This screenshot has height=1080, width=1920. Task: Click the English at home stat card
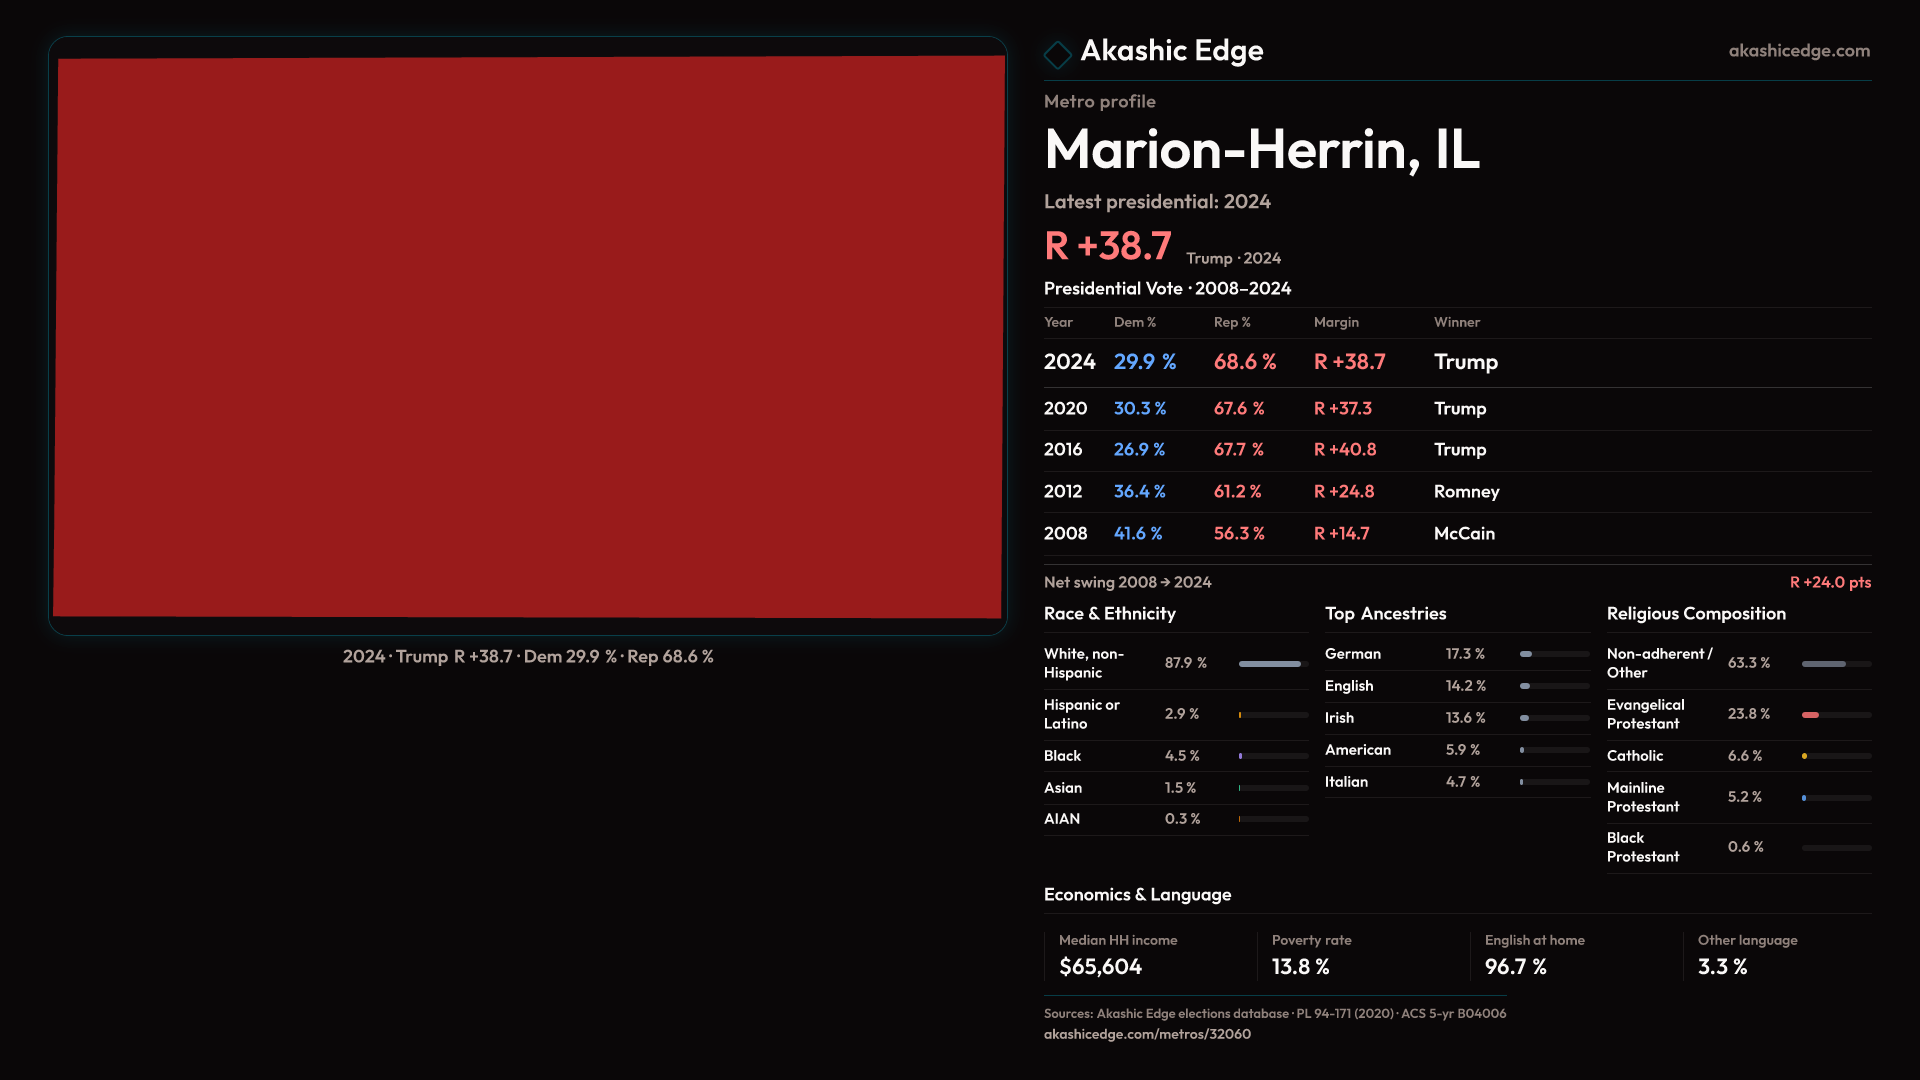click(1575, 955)
